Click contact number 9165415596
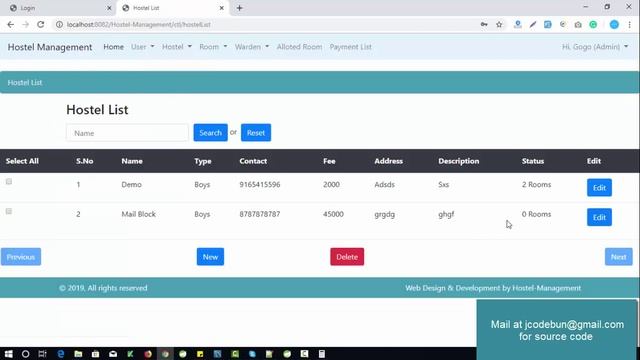The image size is (640, 360). (x=260, y=184)
